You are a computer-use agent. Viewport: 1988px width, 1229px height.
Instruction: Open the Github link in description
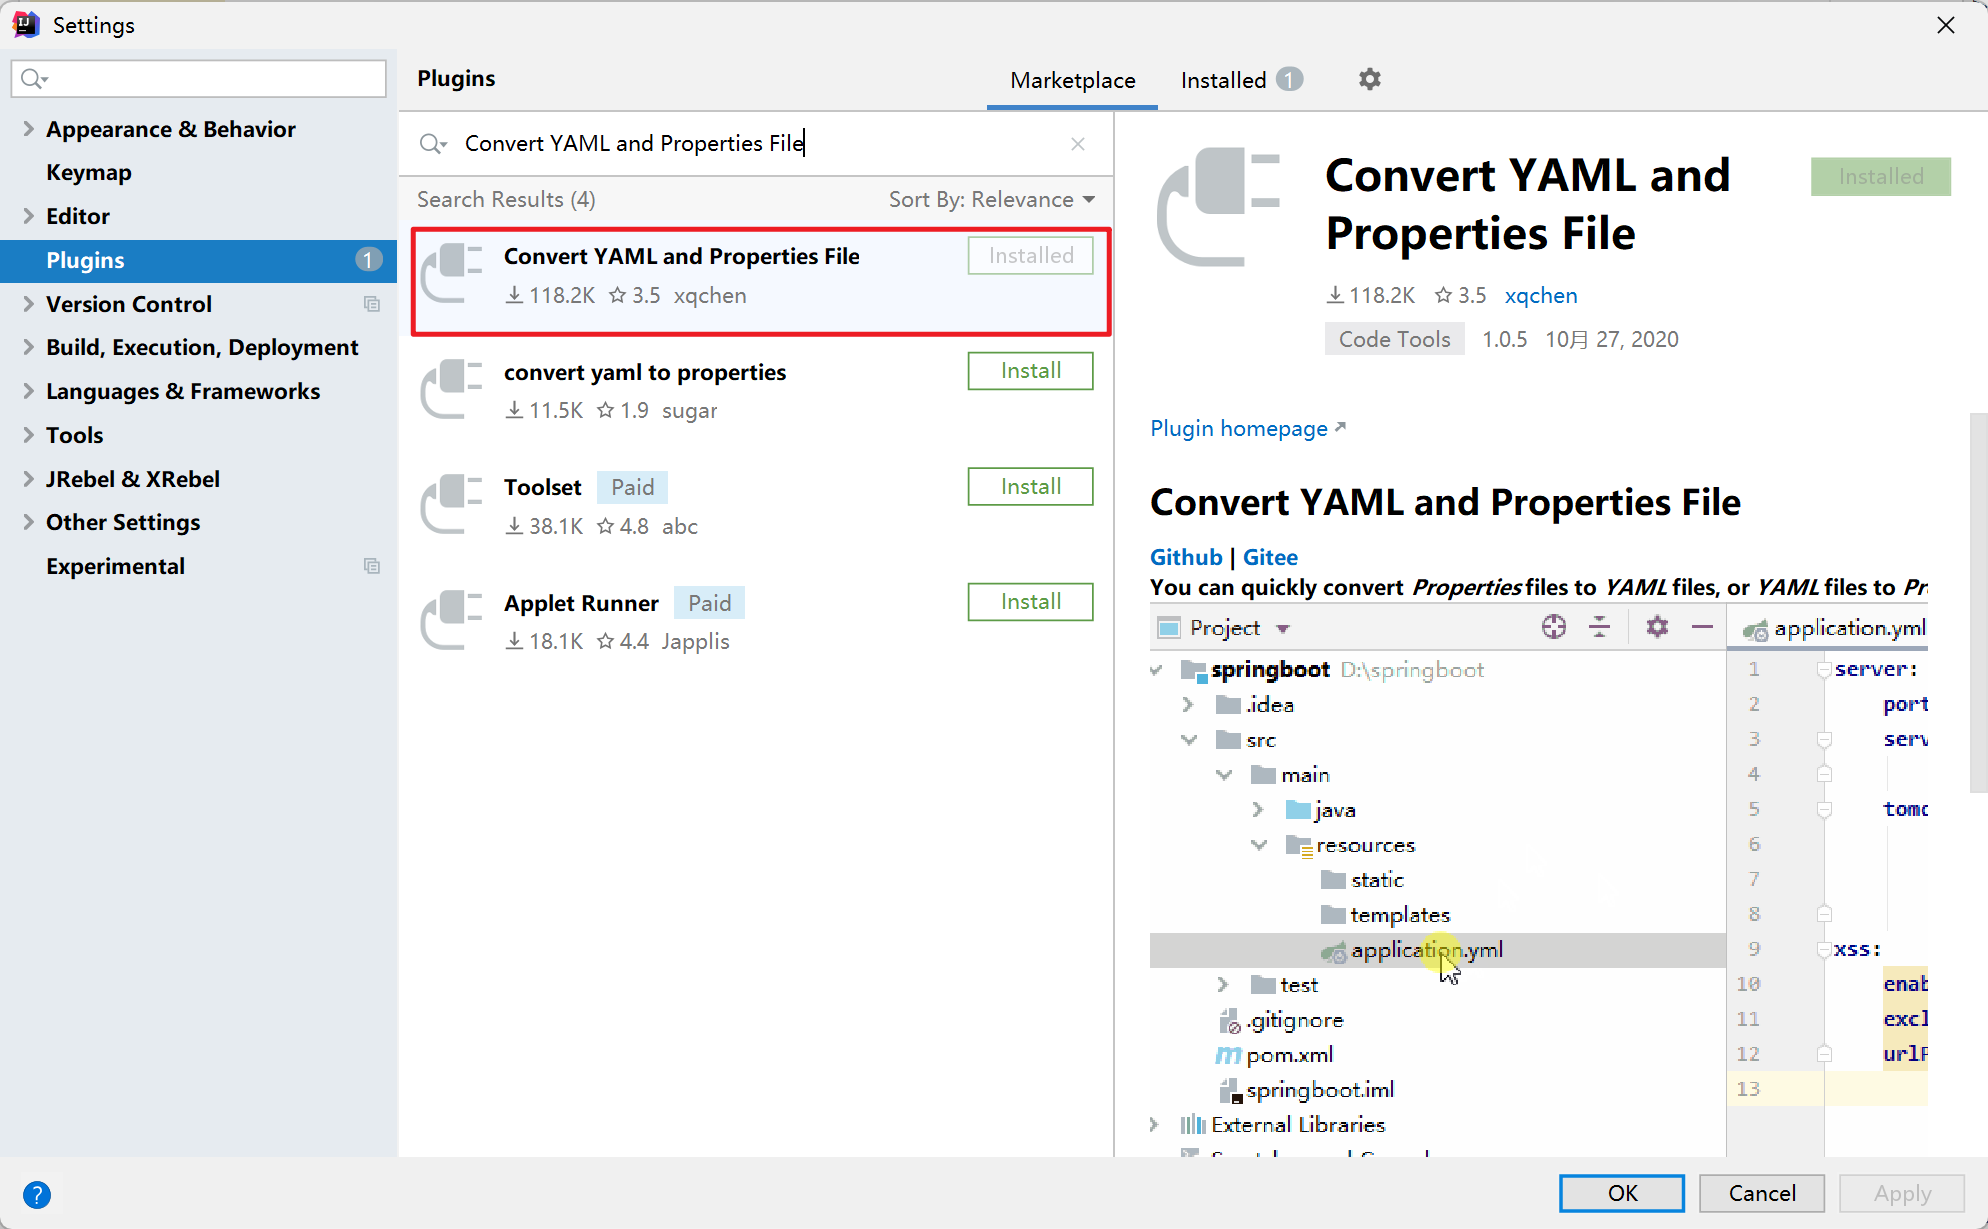tap(1186, 557)
